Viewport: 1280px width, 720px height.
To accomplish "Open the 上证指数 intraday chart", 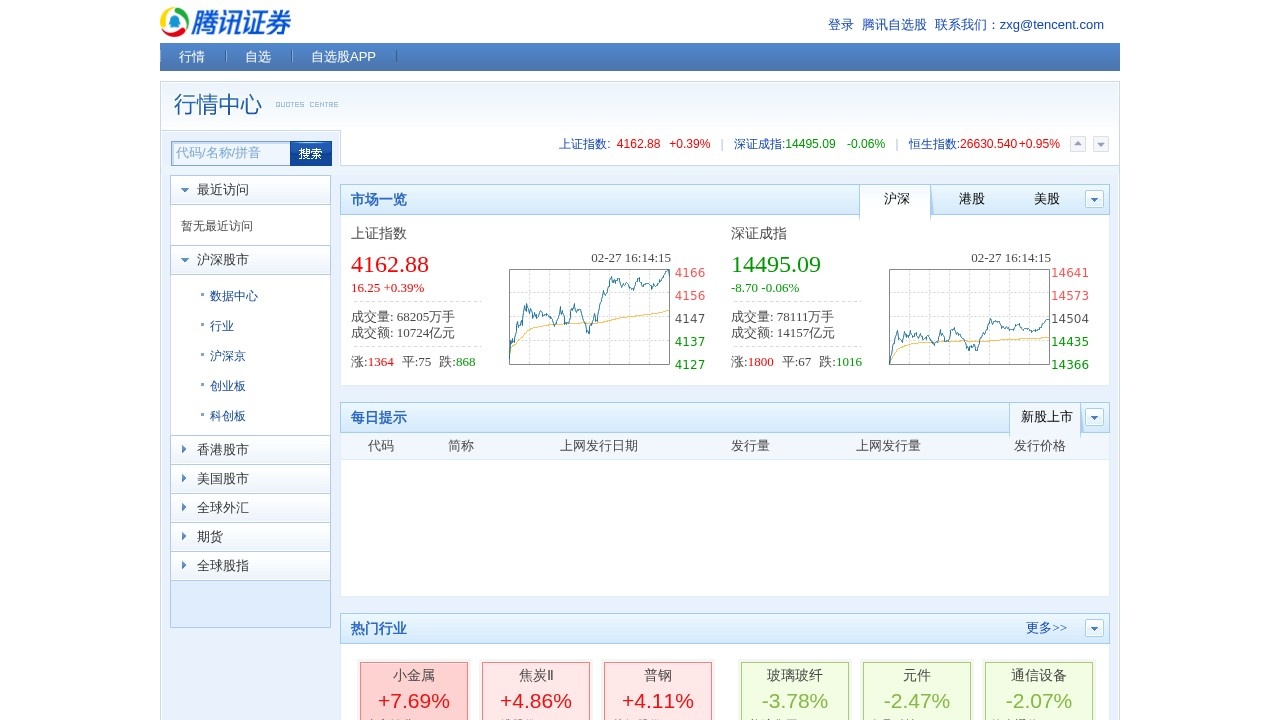I will click(589, 316).
